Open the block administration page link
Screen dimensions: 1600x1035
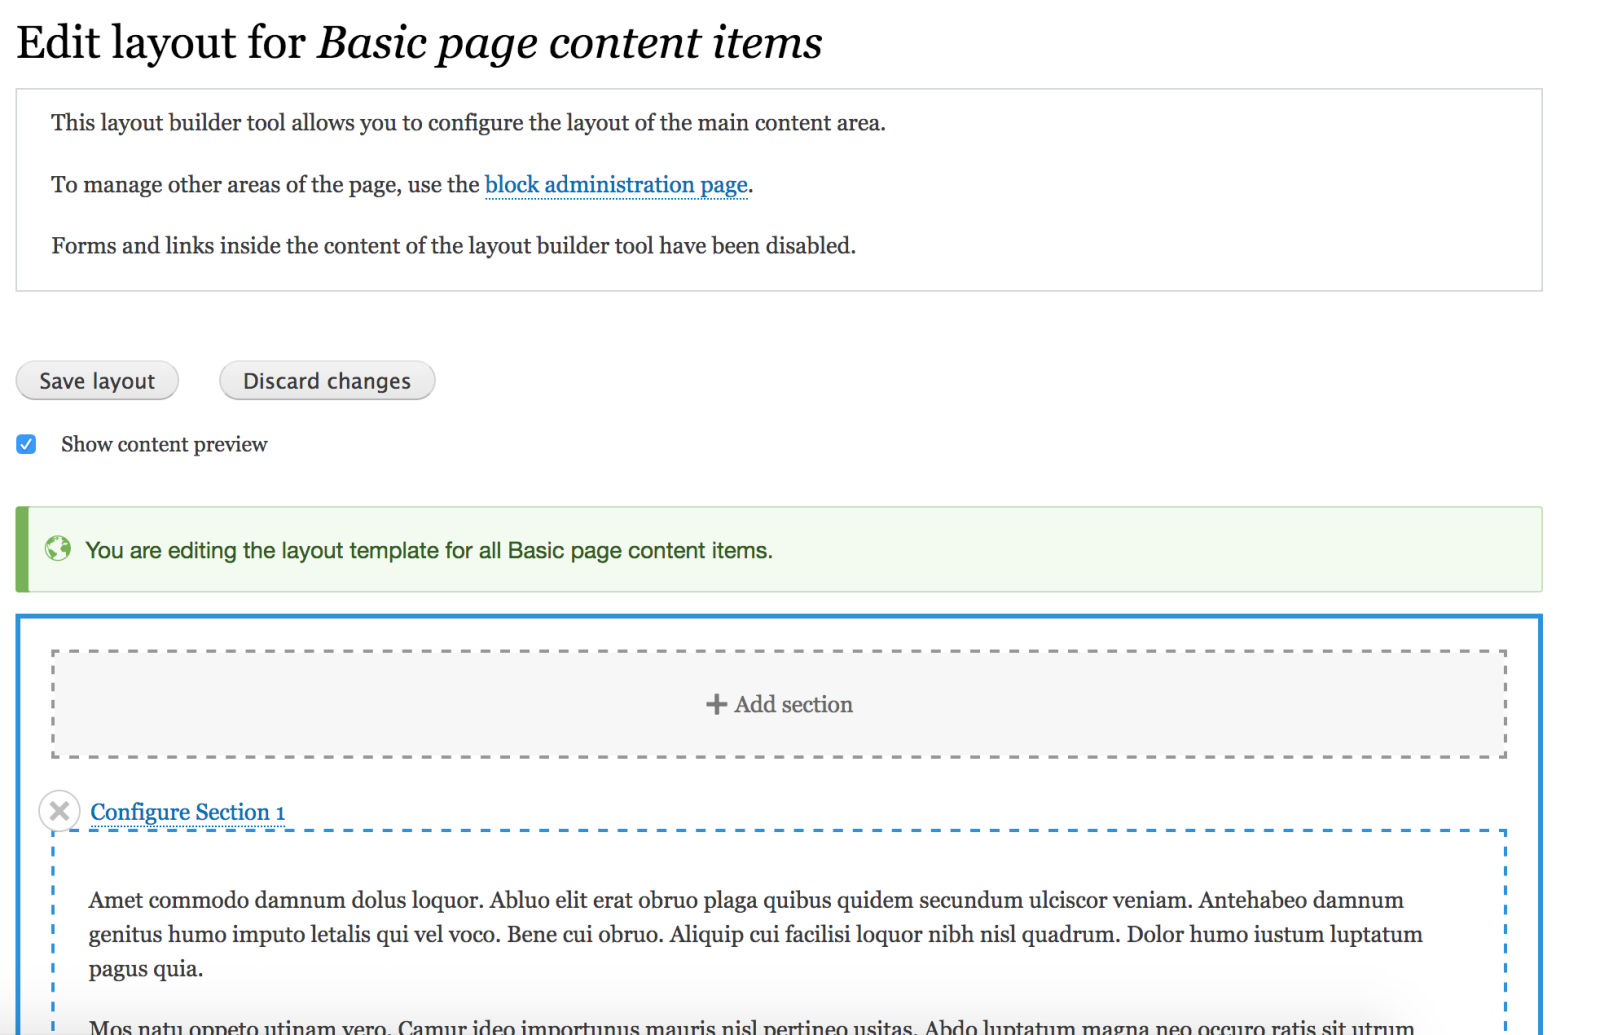coord(615,184)
